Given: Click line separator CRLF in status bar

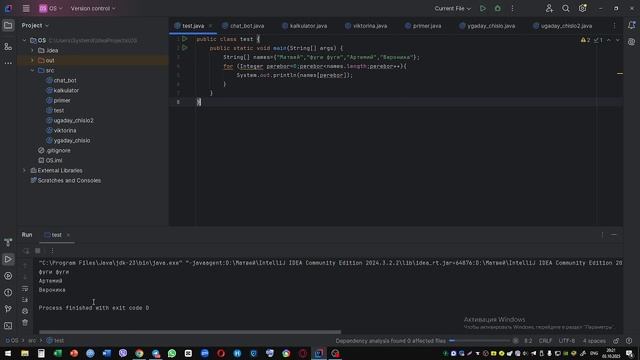Looking at the screenshot, I should coord(545,340).
